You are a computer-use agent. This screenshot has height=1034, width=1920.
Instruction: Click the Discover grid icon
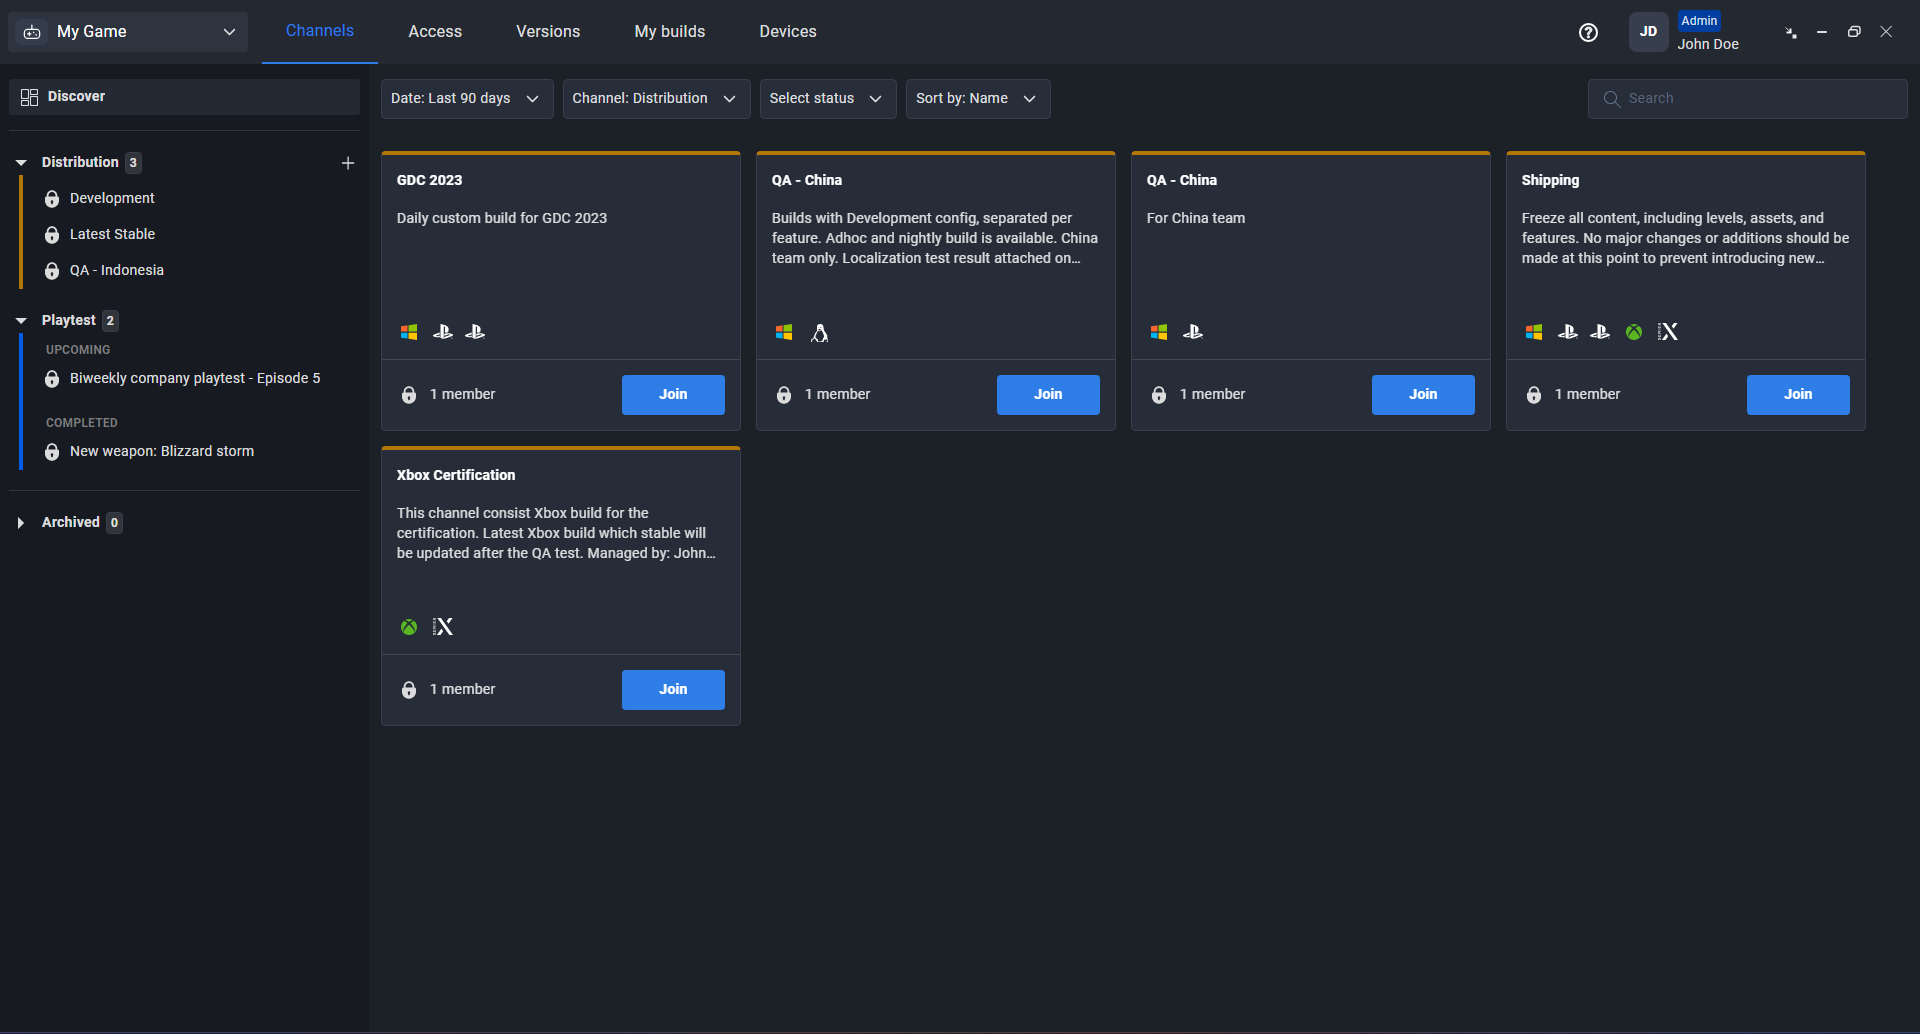pos(30,97)
